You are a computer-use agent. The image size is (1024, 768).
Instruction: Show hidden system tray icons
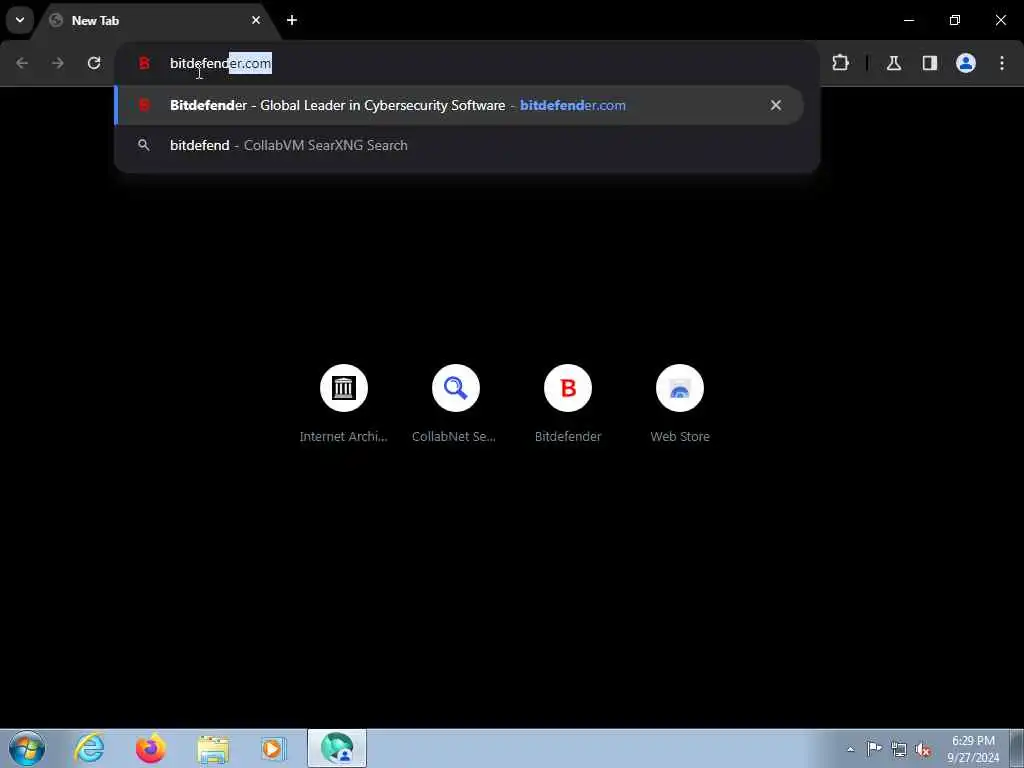[x=850, y=749]
